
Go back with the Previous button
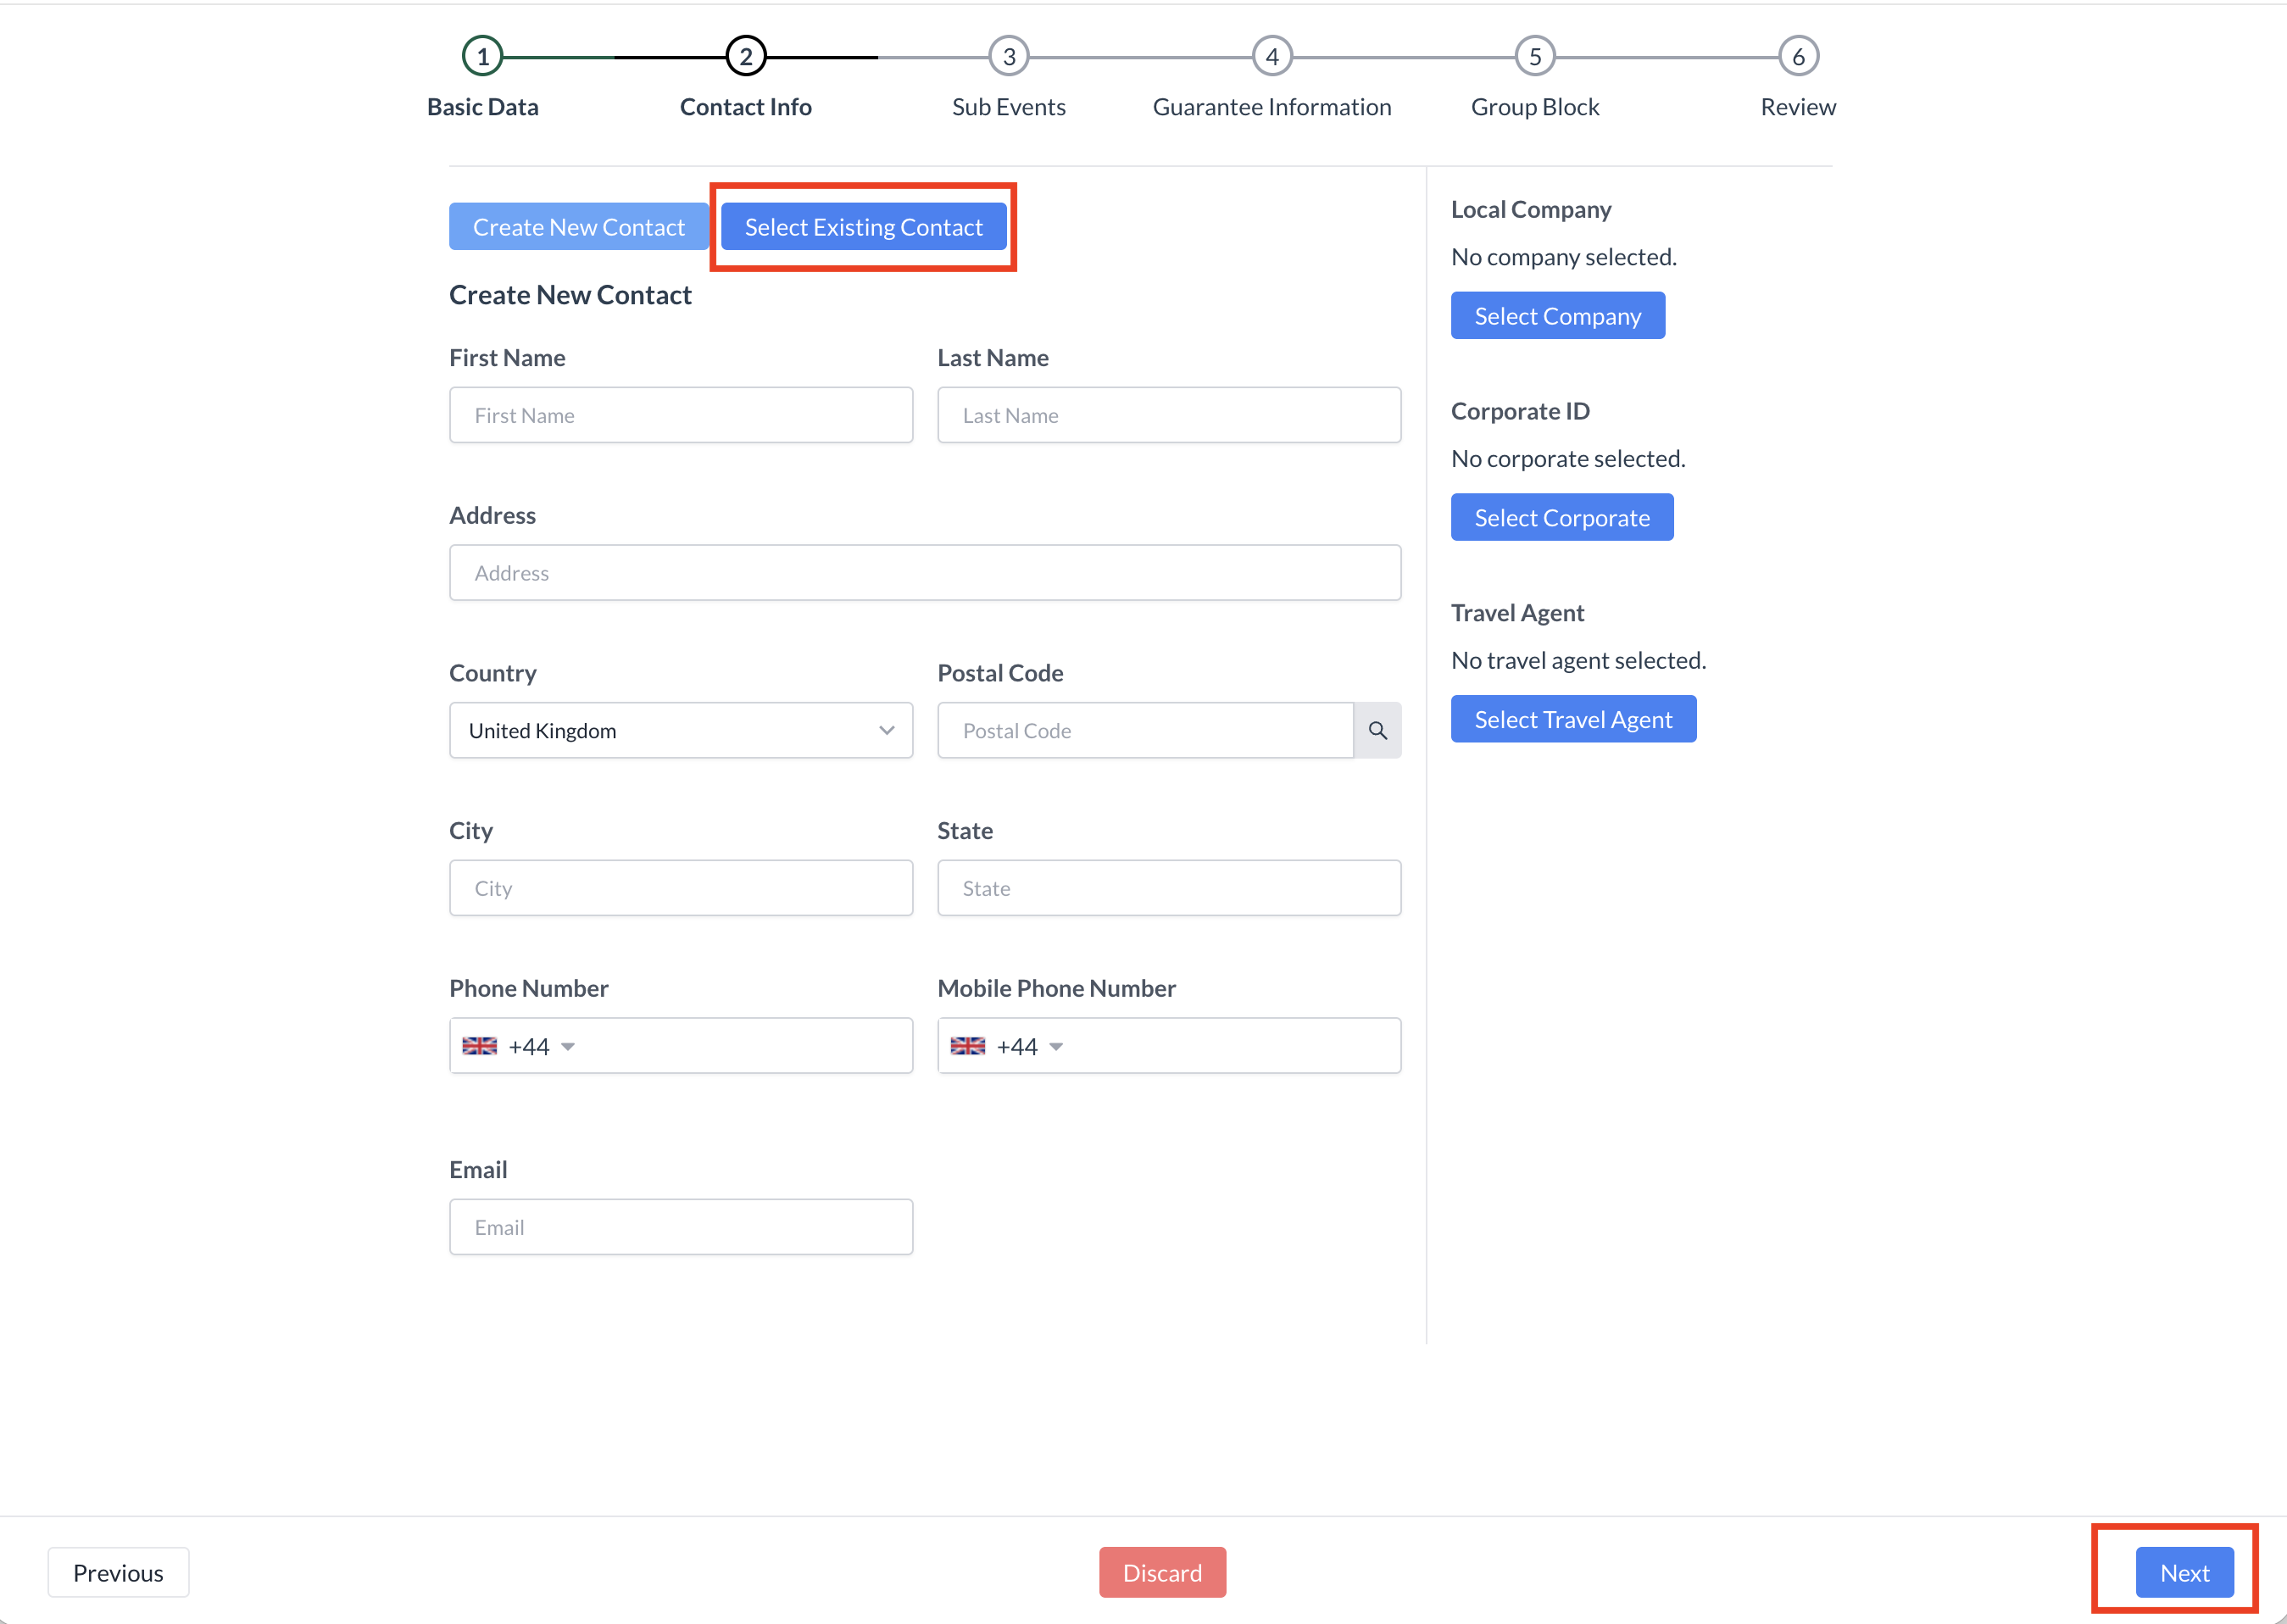(x=118, y=1573)
